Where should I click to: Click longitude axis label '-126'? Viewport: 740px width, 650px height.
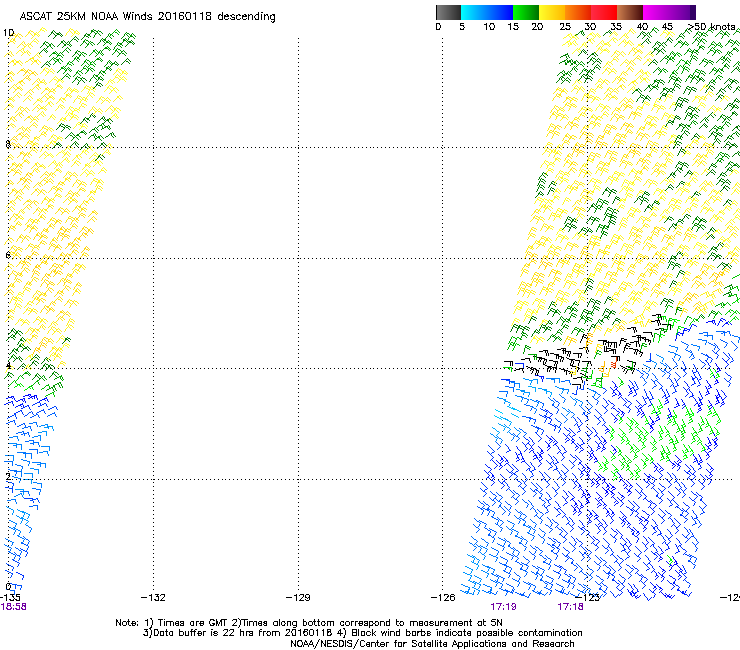443,598
